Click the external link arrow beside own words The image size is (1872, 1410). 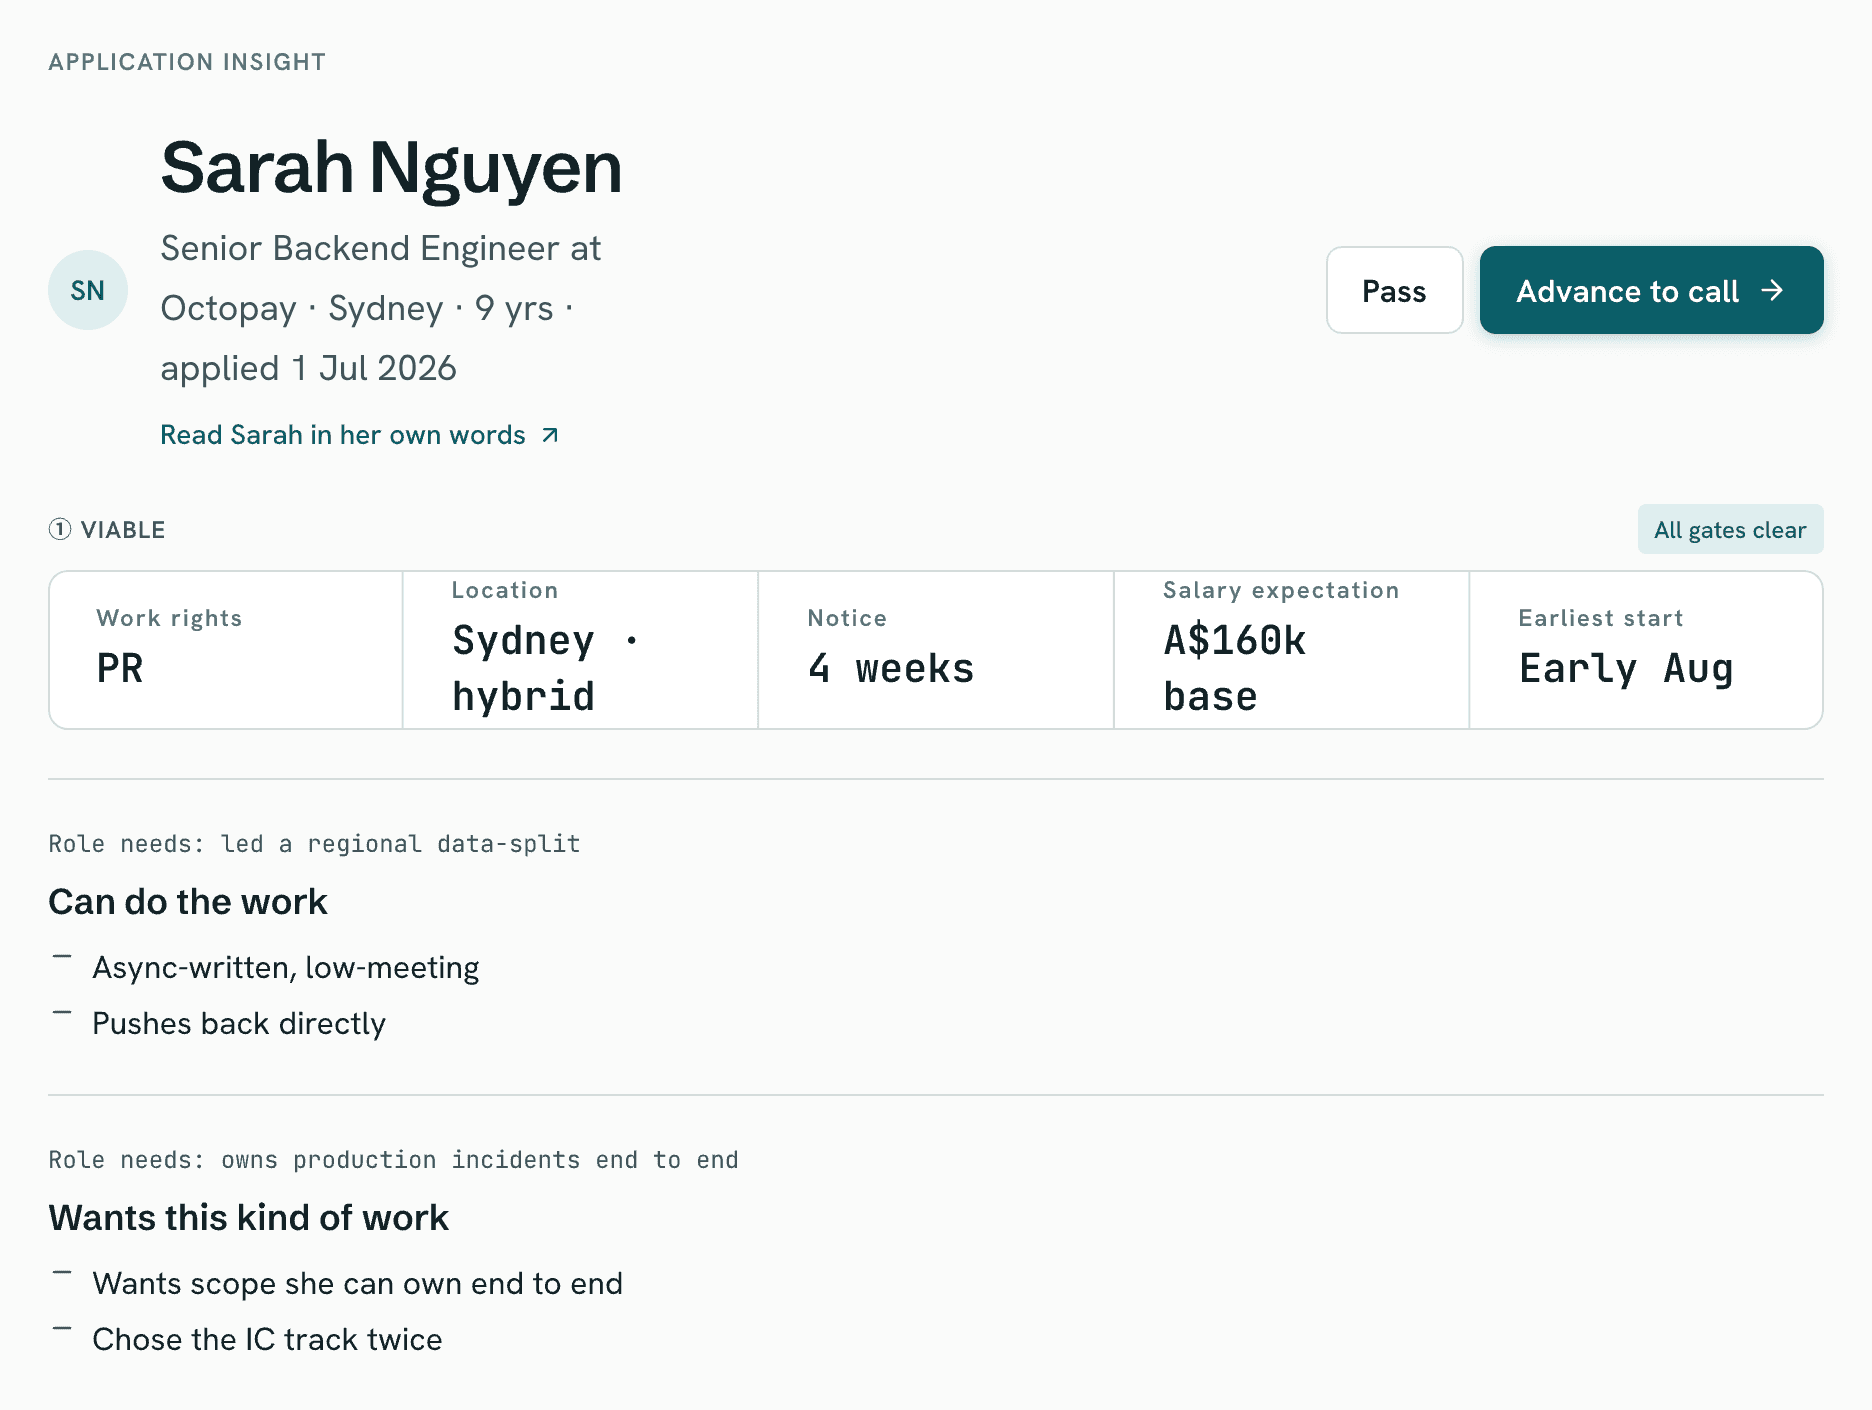(550, 435)
